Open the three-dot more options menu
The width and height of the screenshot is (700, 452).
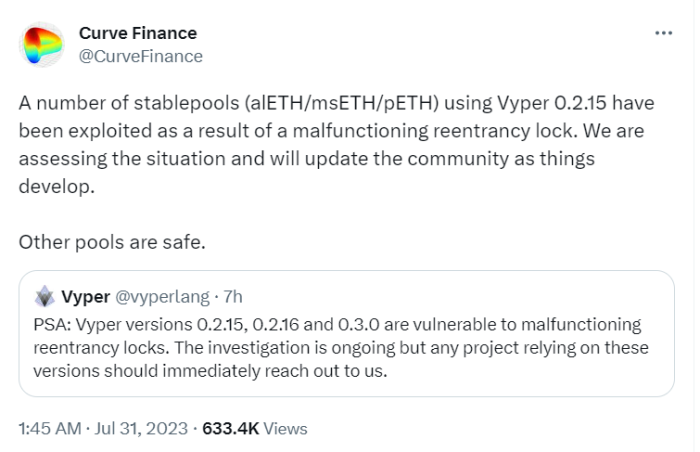pos(663,33)
